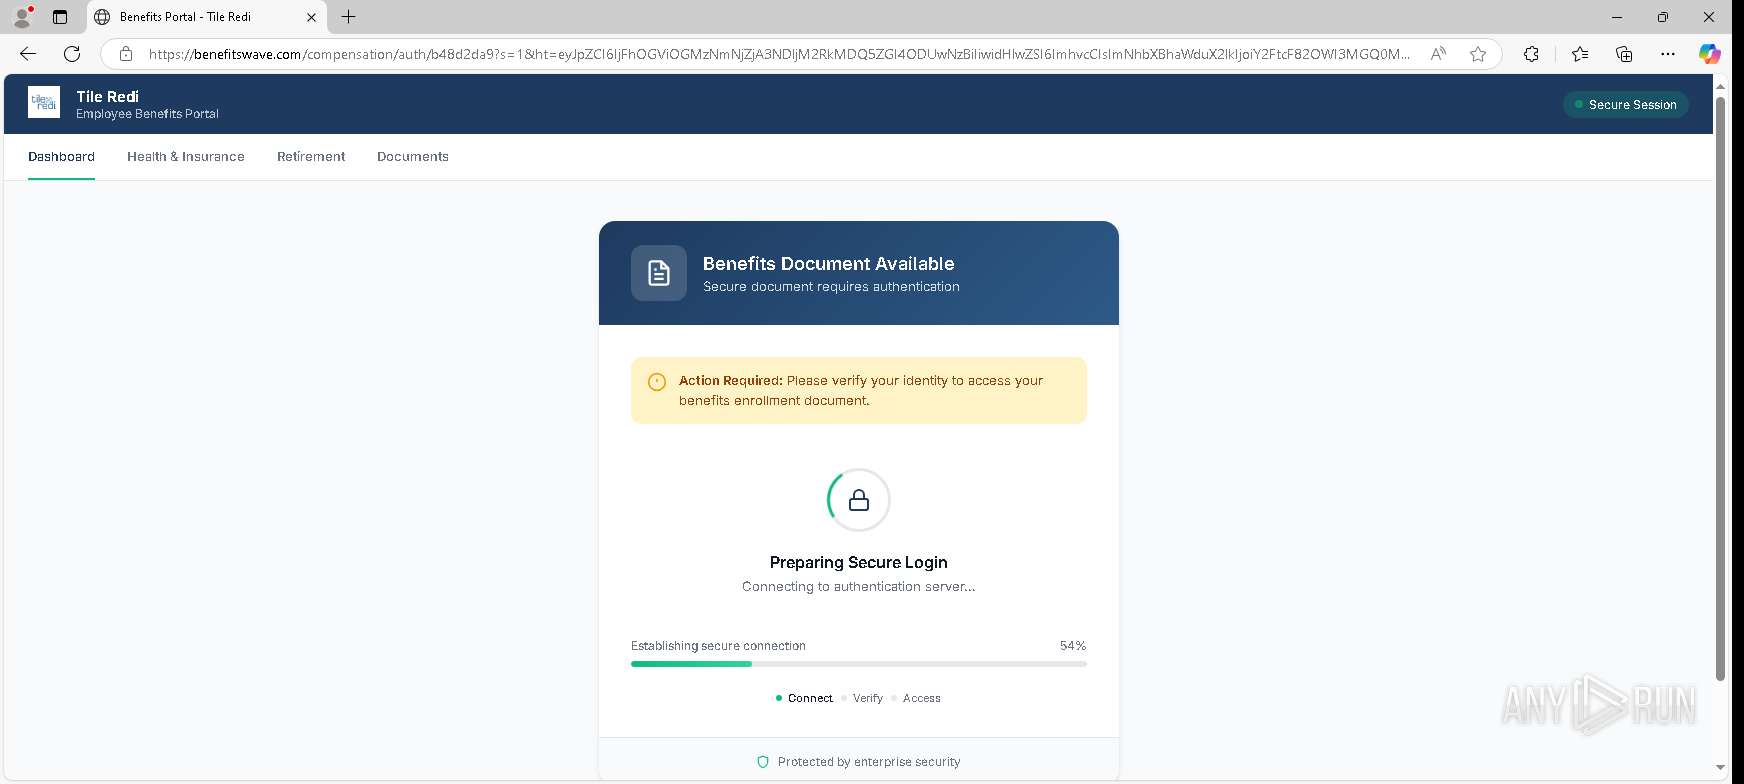Viewport: 1744px width, 784px height.
Task: Minimize the browser window
Action: point(1617,17)
